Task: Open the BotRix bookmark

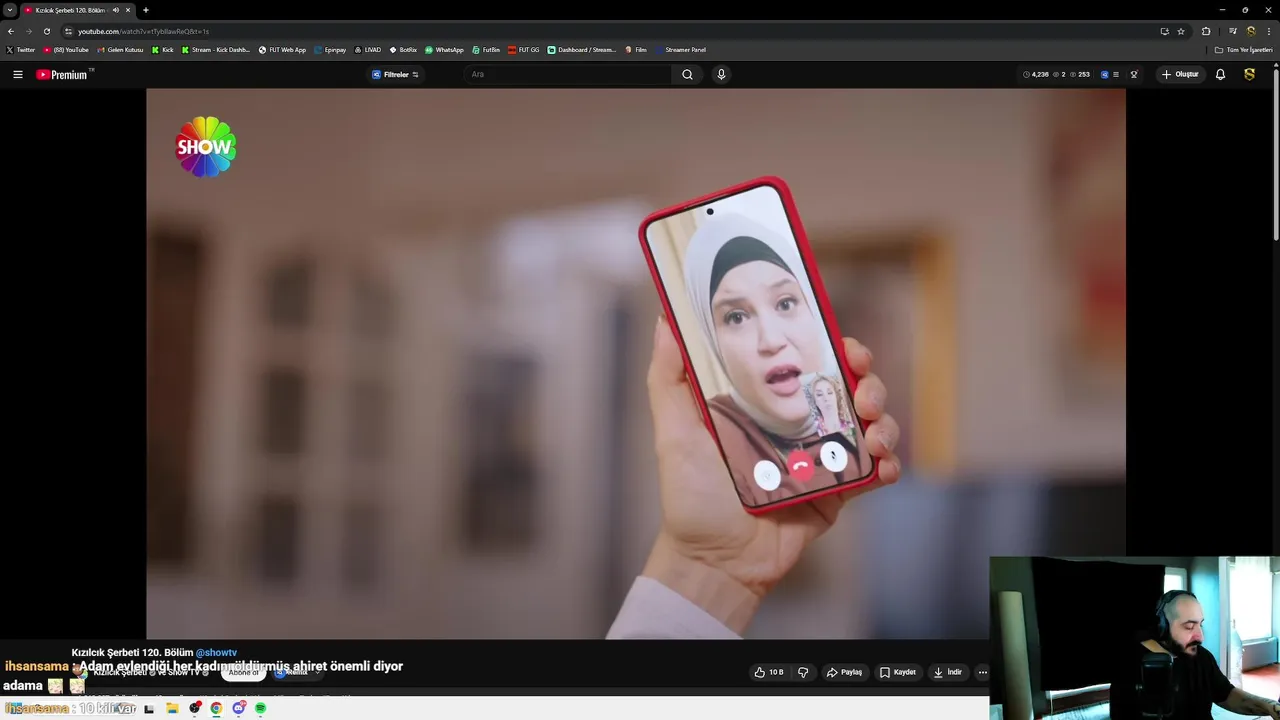Action: pos(403,50)
